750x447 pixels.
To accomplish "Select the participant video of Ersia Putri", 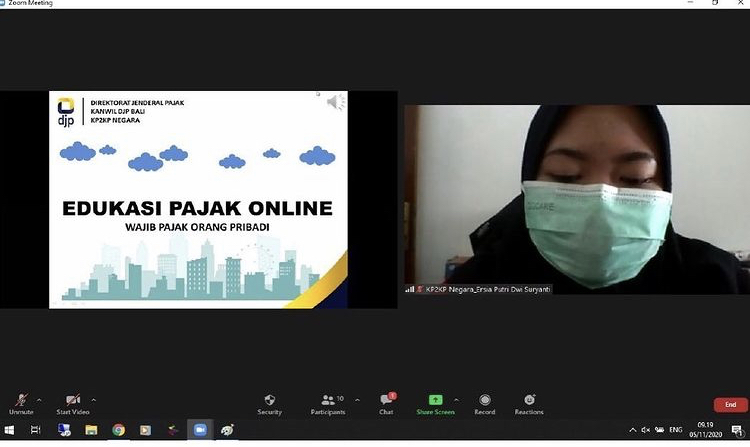I will pos(577,195).
